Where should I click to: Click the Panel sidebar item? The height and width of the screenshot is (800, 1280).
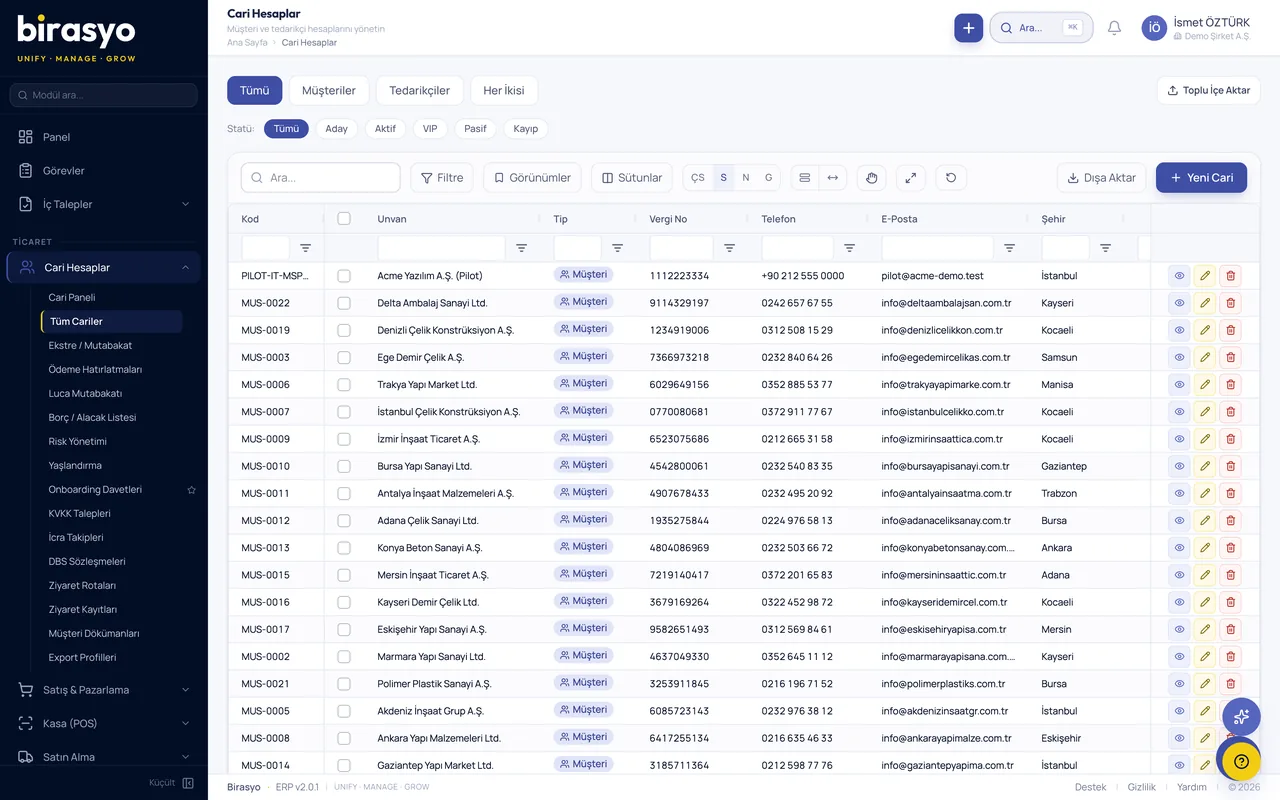104,137
